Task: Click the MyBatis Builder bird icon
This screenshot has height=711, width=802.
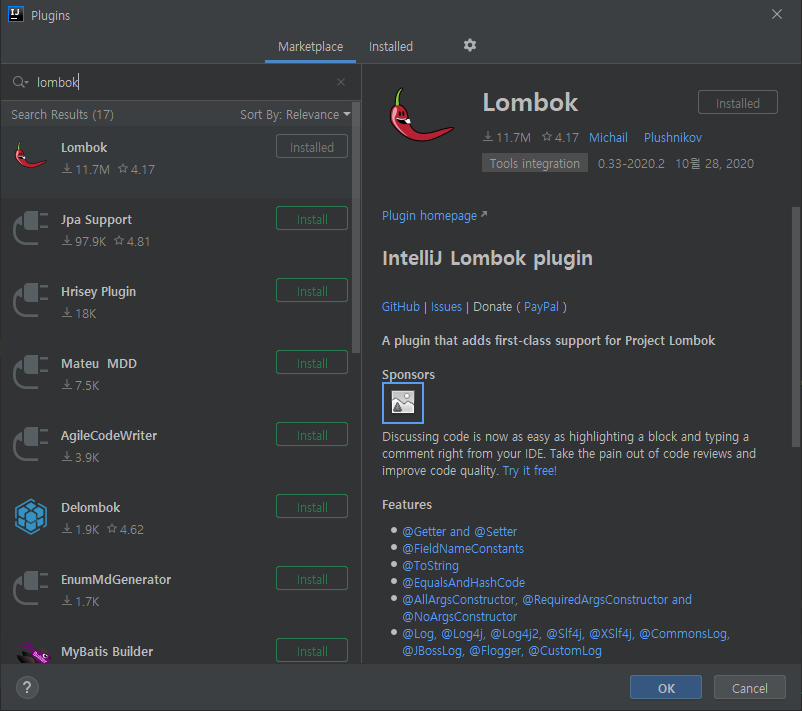Action: click(x=33, y=653)
